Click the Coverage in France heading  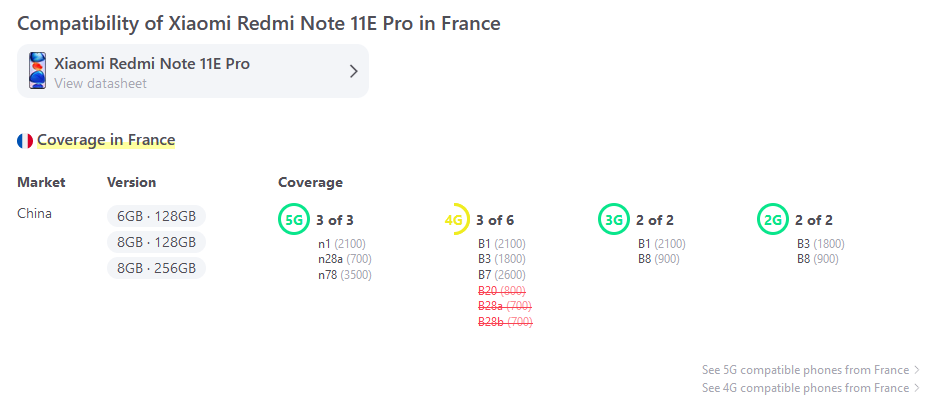click(x=106, y=140)
